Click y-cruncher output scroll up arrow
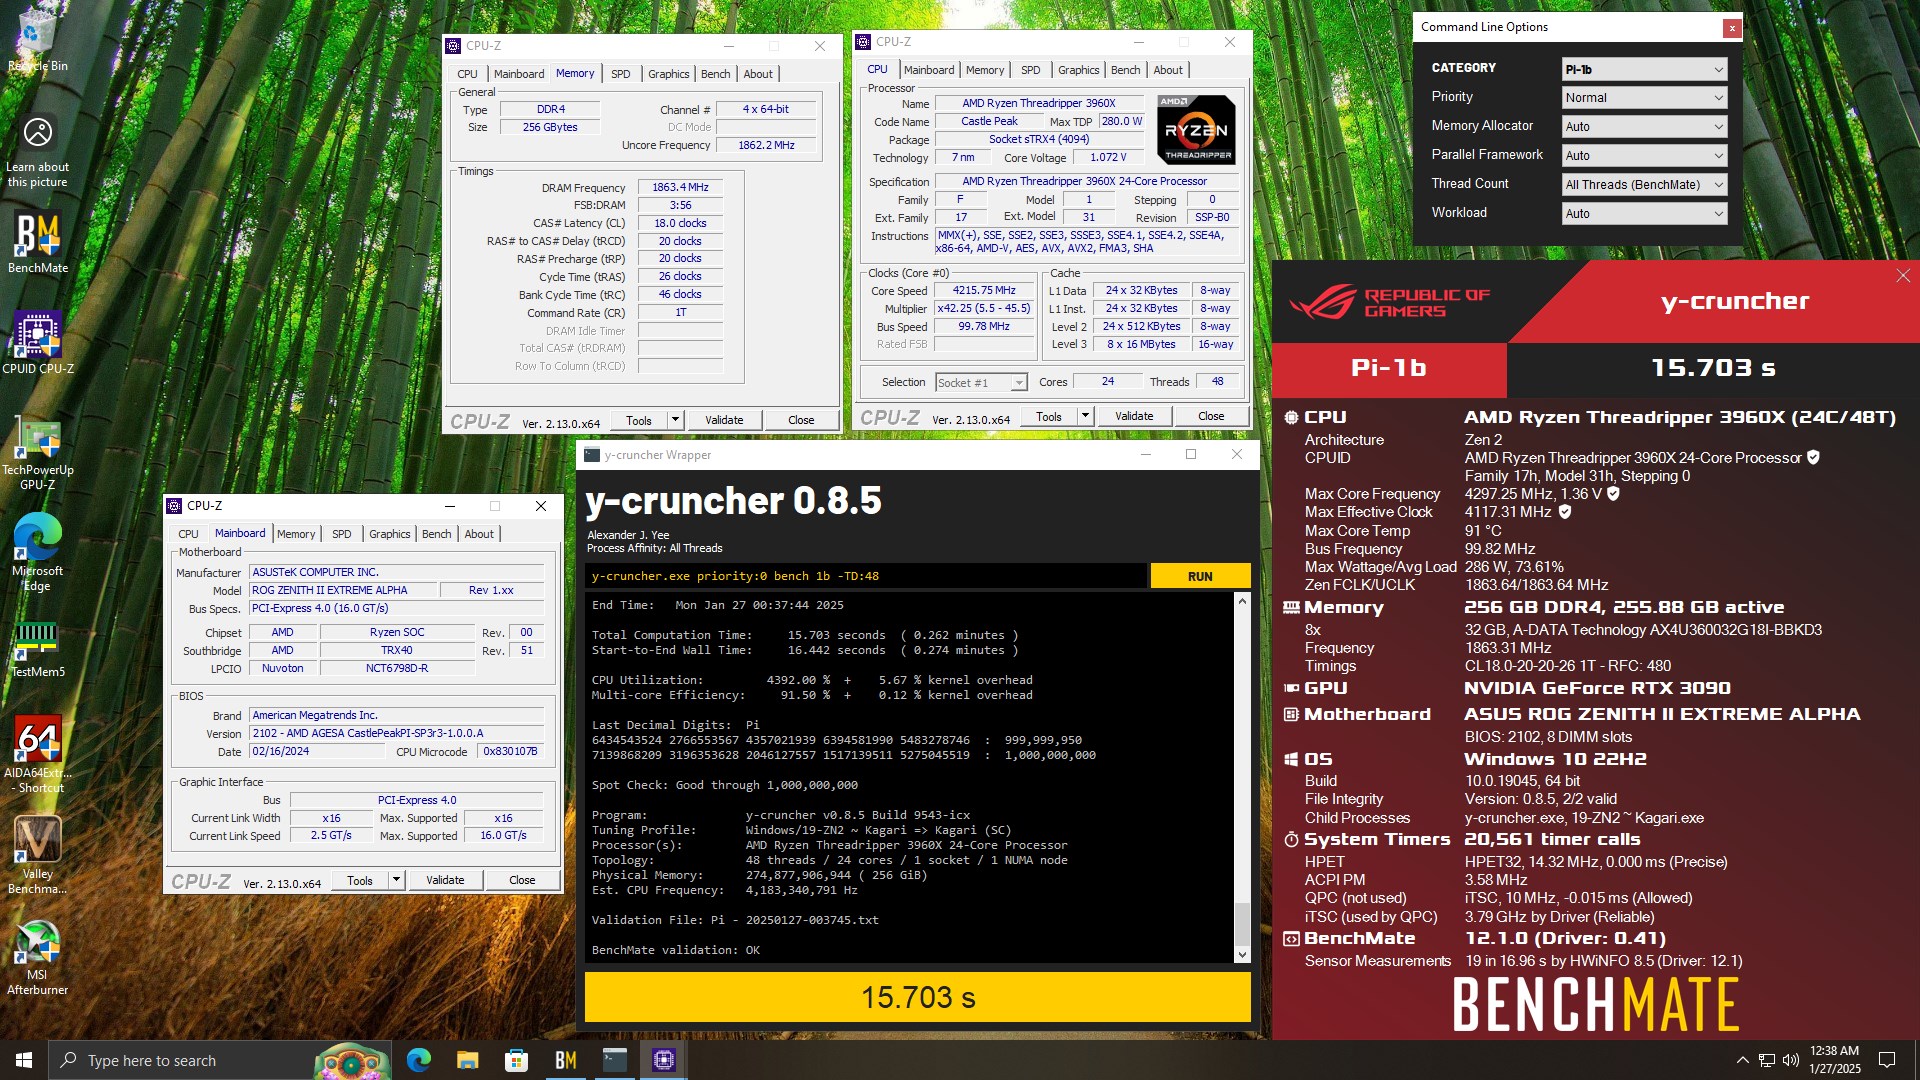The width and height of the screenshot is (1920, 1080). (x=1242, y=601)
